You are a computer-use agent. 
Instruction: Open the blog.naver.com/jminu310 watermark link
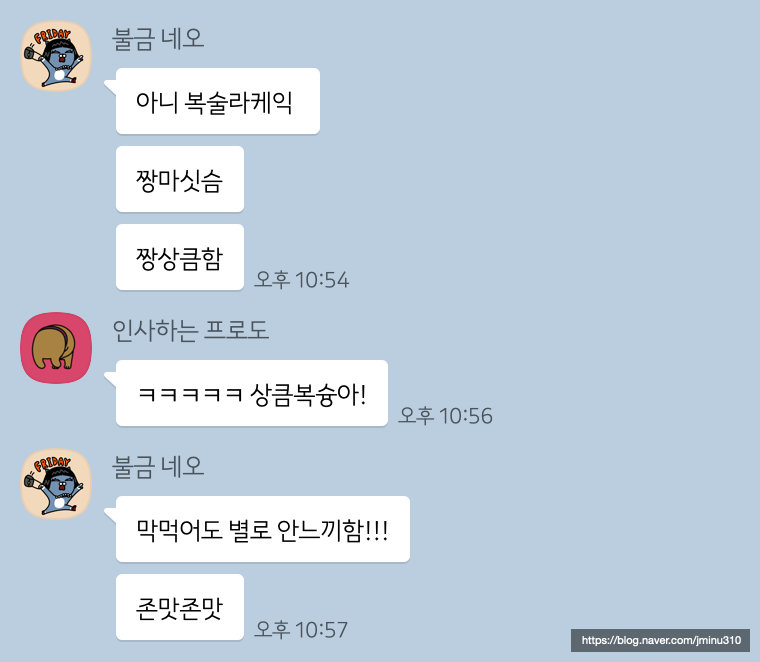(x=661, y=640)
